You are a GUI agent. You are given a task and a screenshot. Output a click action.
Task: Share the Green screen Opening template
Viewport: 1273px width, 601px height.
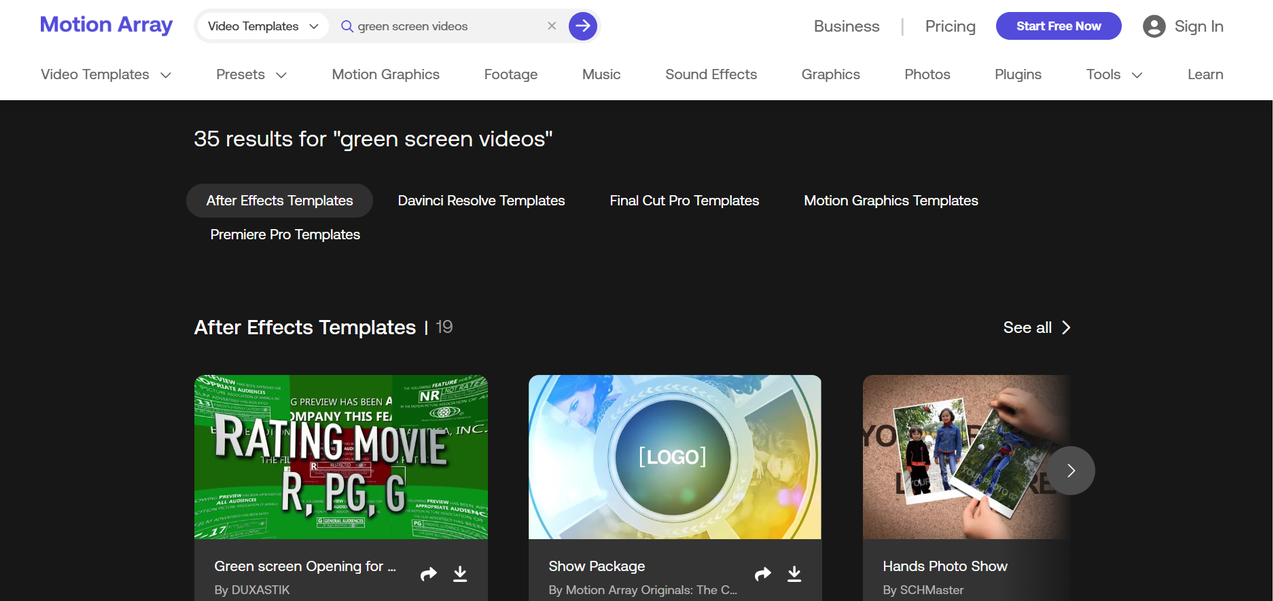pyautogui.click(x=429, y=574)
